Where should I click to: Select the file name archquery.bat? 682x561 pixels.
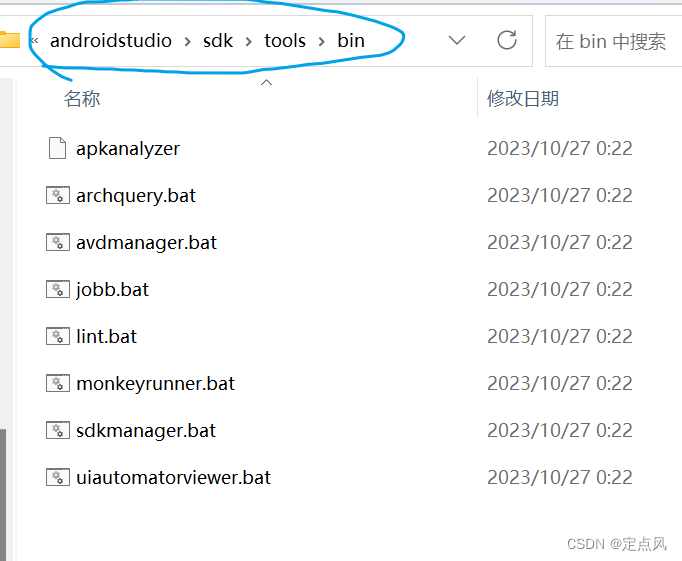pos(136,196)
